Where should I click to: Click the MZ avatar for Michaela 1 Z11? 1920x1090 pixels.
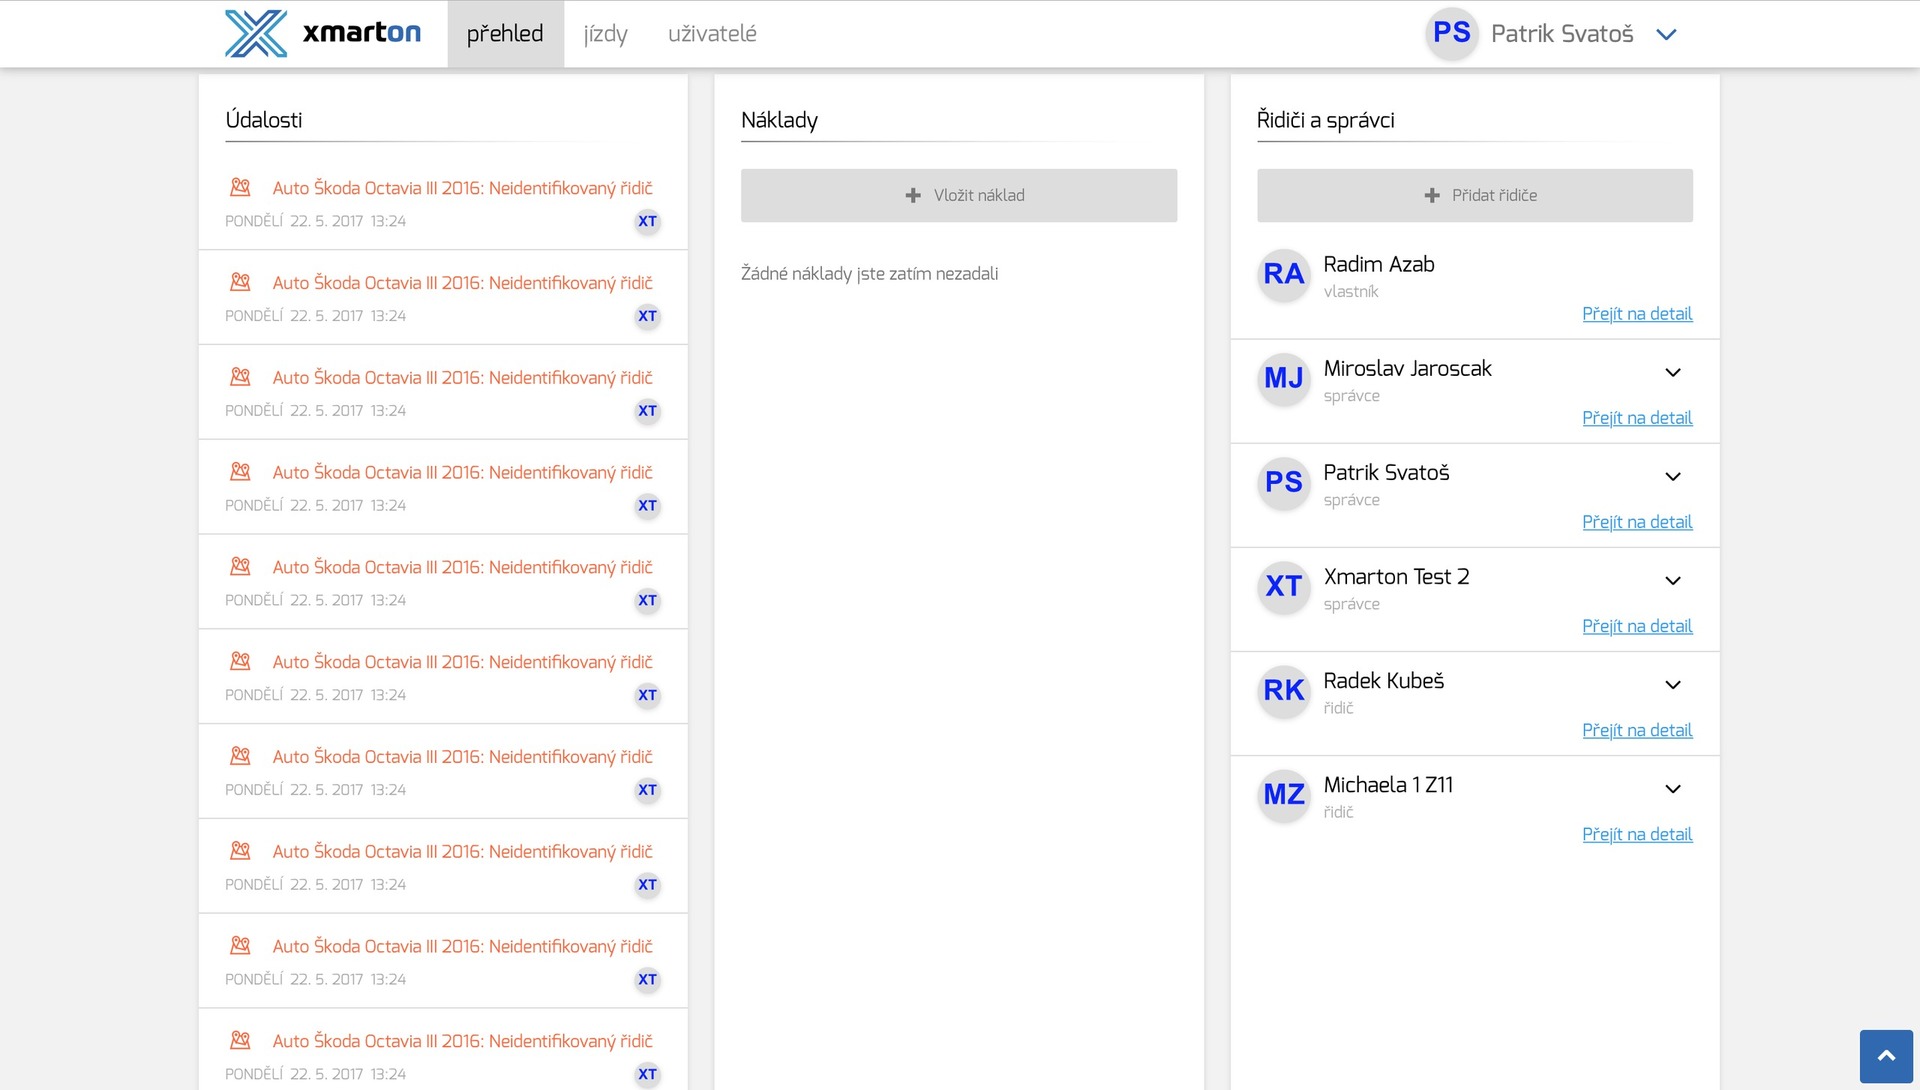pyautogui.click(x=1283, y=794)
